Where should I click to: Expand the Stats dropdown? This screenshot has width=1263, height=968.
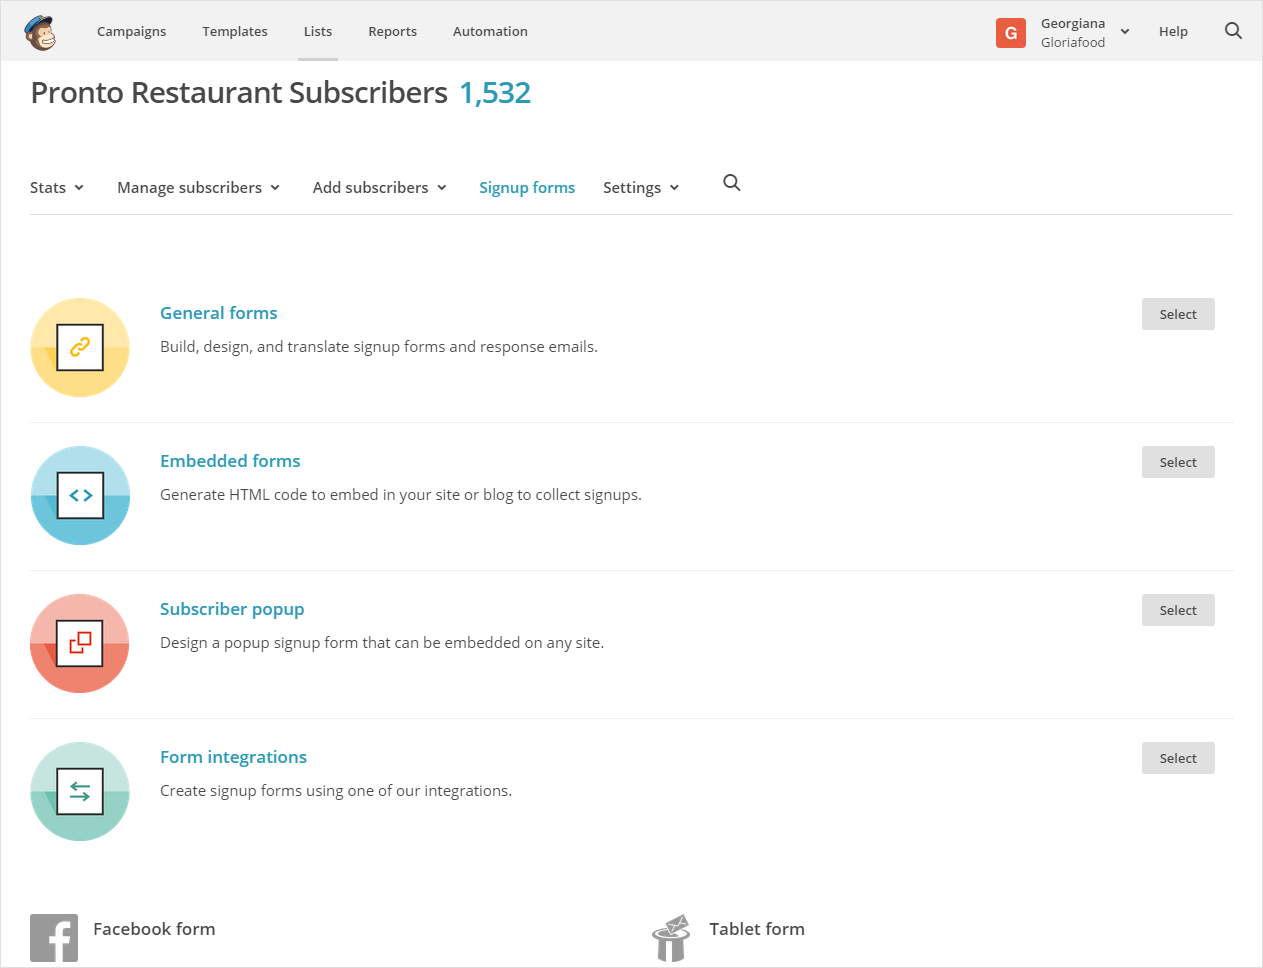(57, 187)
